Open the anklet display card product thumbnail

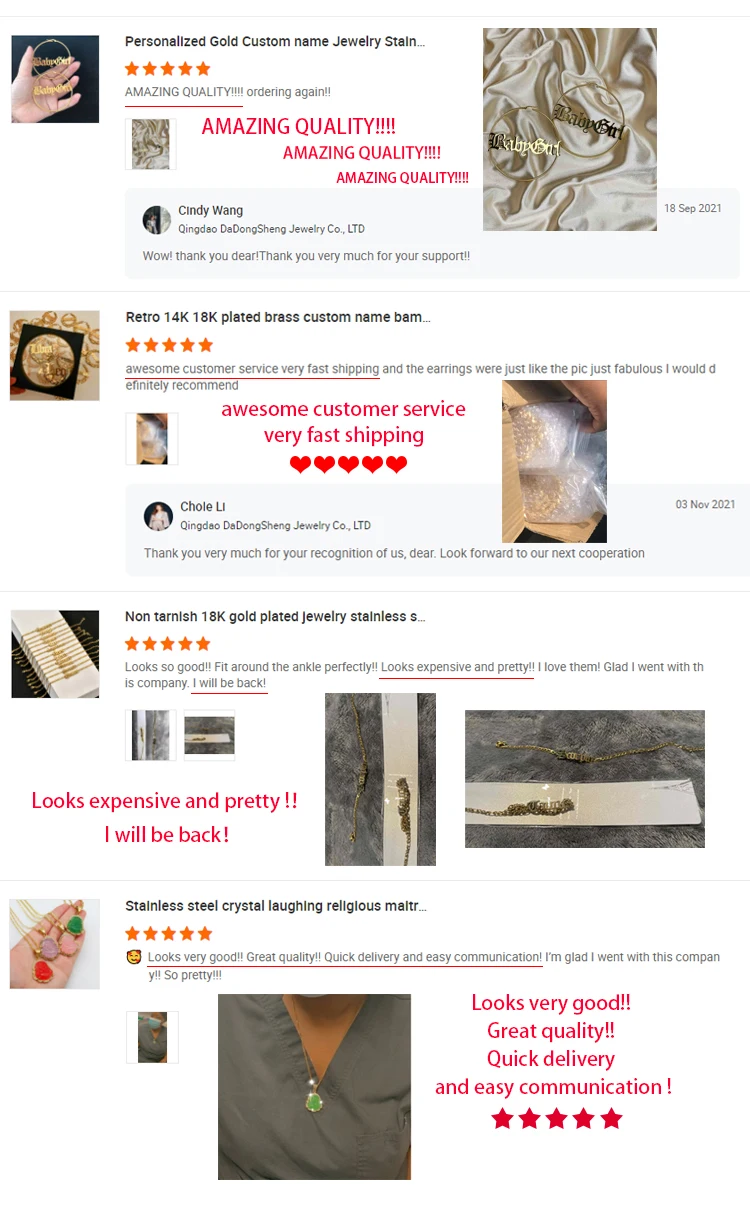[x=55, y=654]
